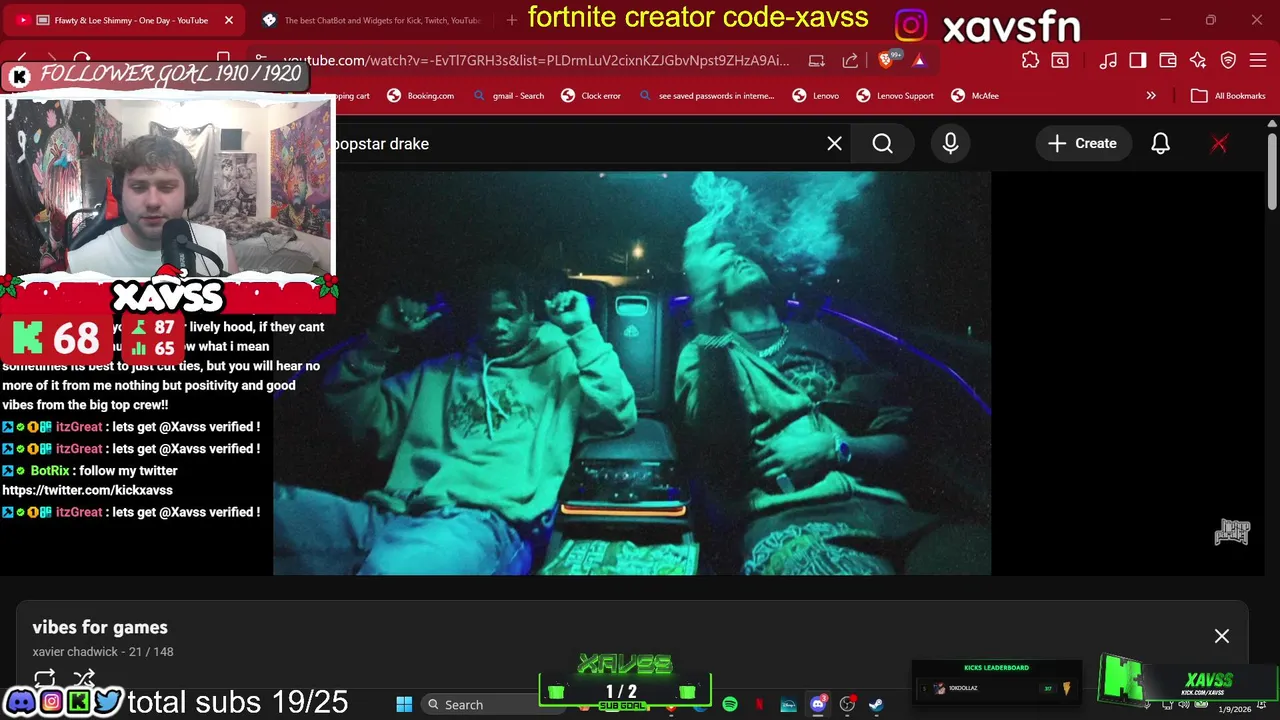The width and height of the screenshot is (1280, 720).
Task: Open Disney+ from the taskbar
Action: [x=789, y=705]
